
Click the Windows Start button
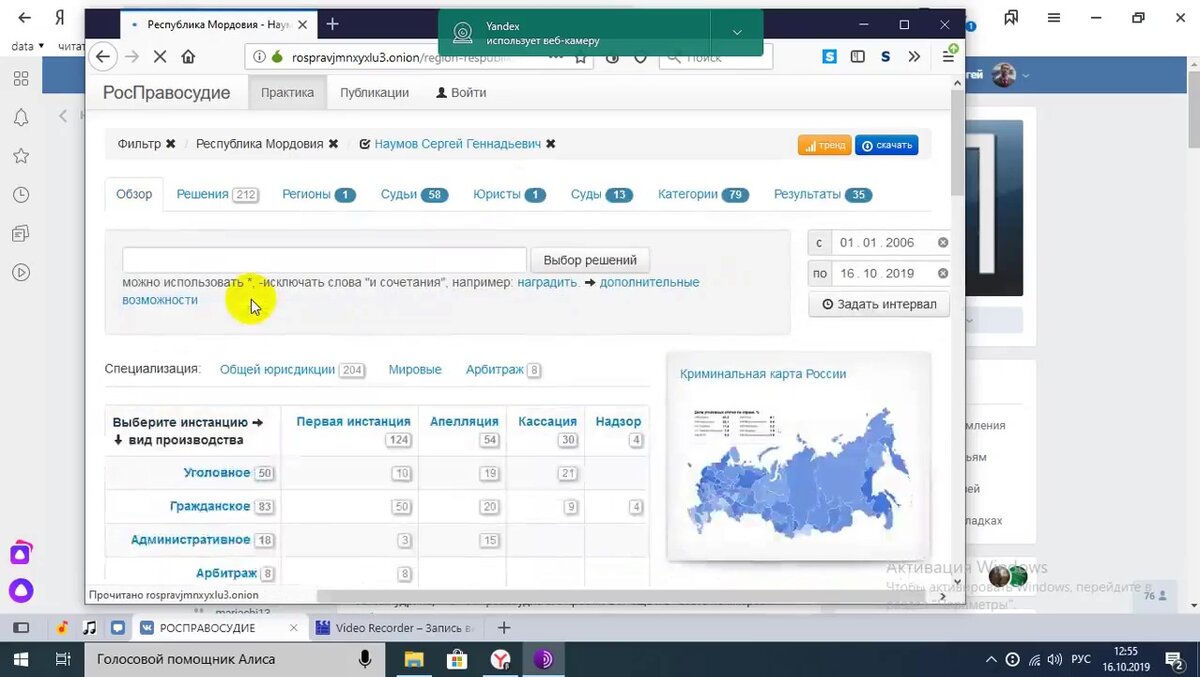[x=22, y=659]
